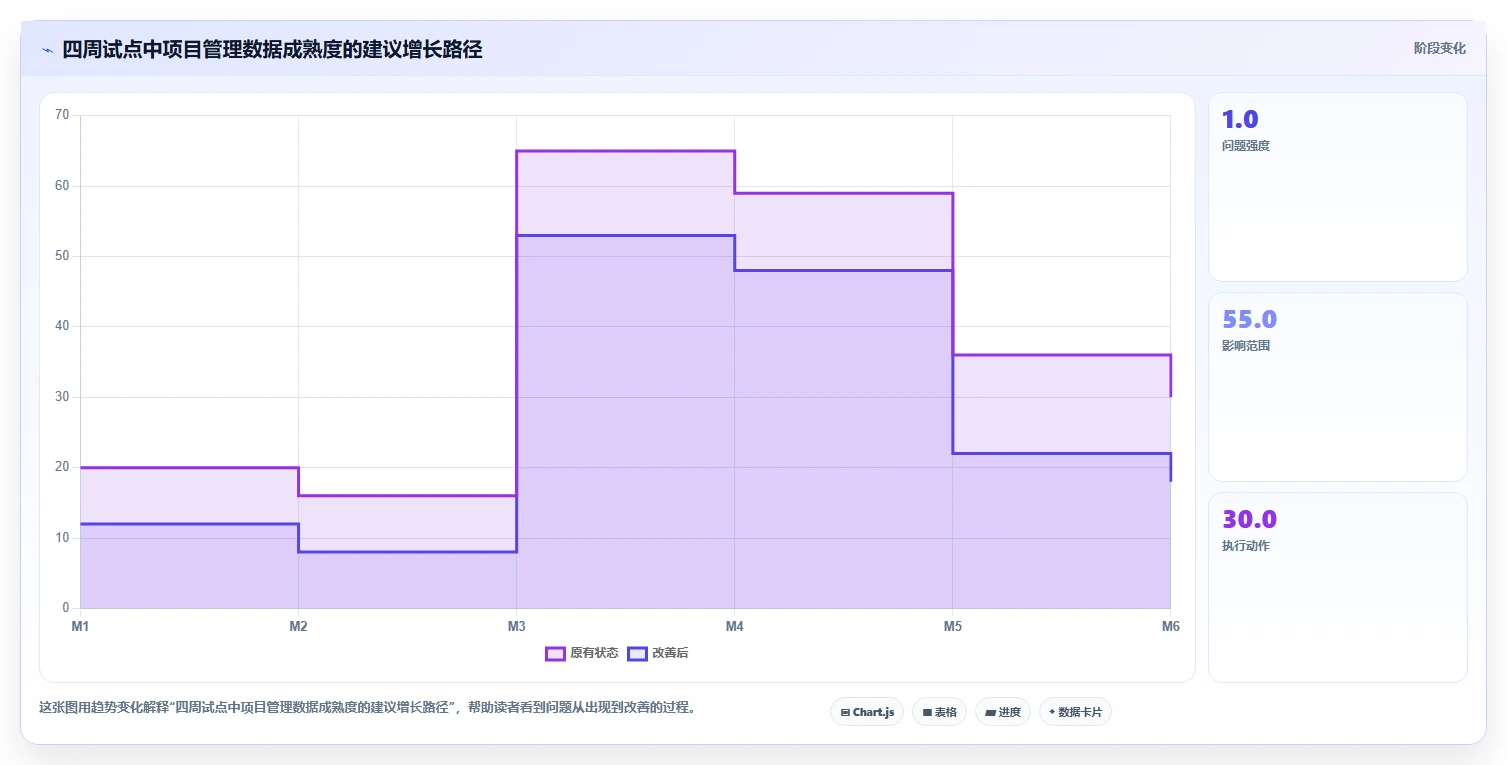Click the 50 y-axis value
The width and height of the screenshot is (1507, 765).
[62, 256]
